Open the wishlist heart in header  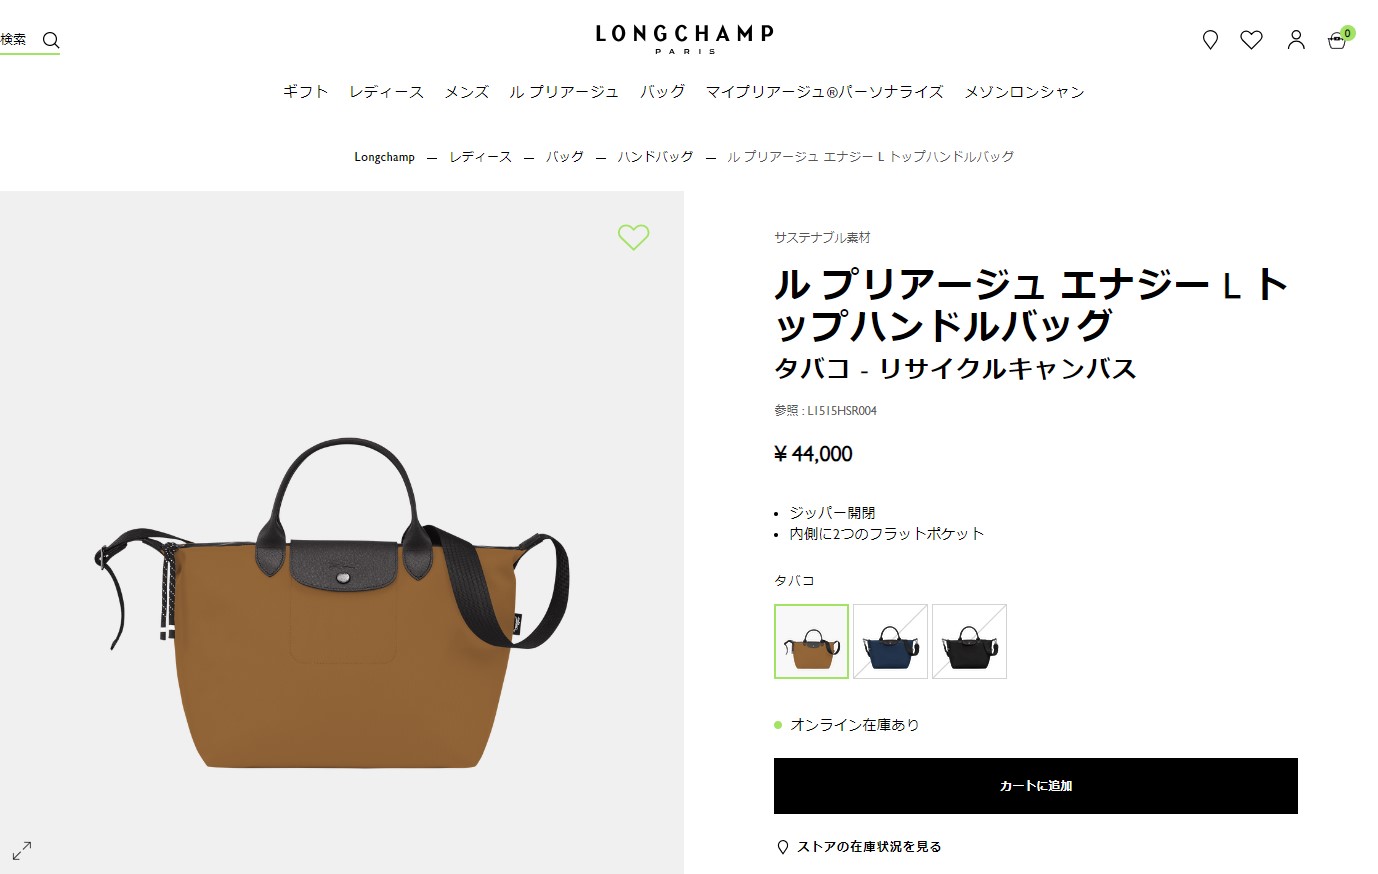click(1251, 40)
